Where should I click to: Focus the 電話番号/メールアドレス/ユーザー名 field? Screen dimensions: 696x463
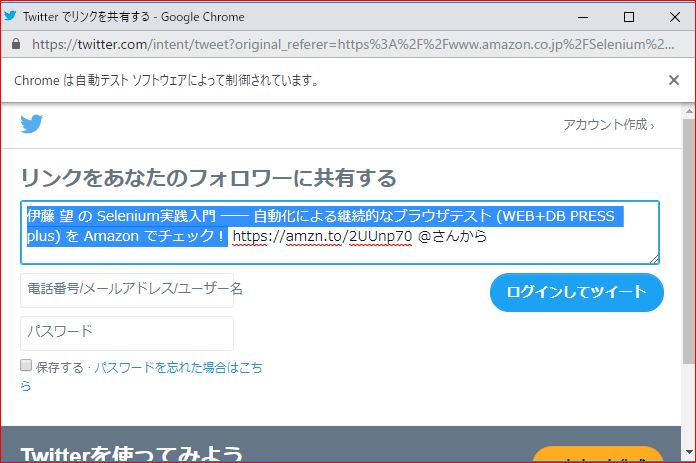coord(127,290)
